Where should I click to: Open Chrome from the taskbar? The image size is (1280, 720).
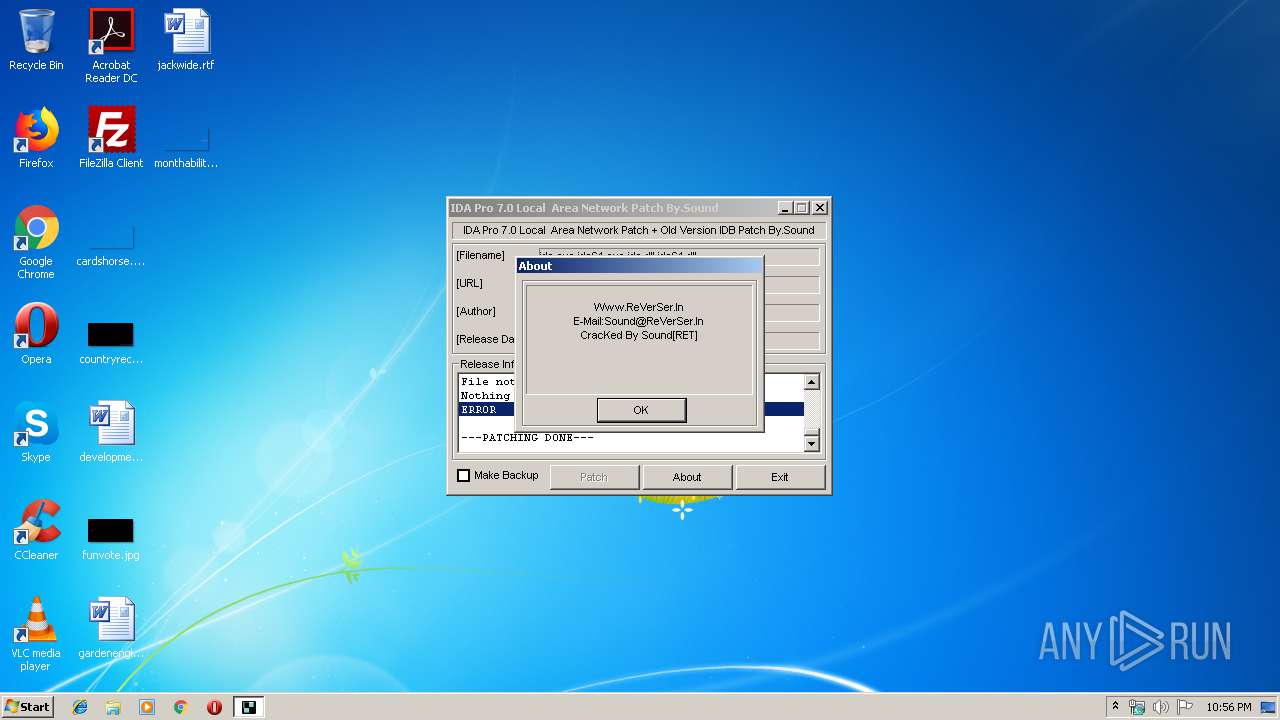(x=180, y=707)
